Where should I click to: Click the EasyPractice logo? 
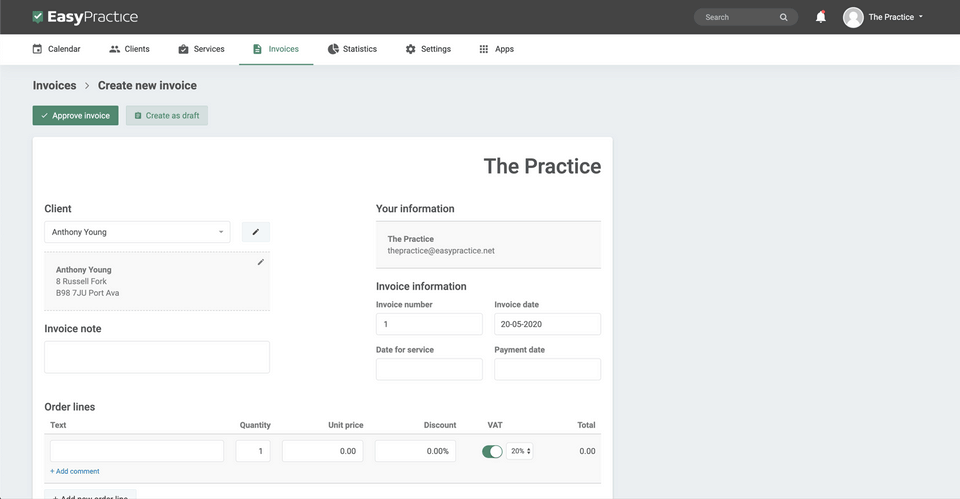point(85,17)
